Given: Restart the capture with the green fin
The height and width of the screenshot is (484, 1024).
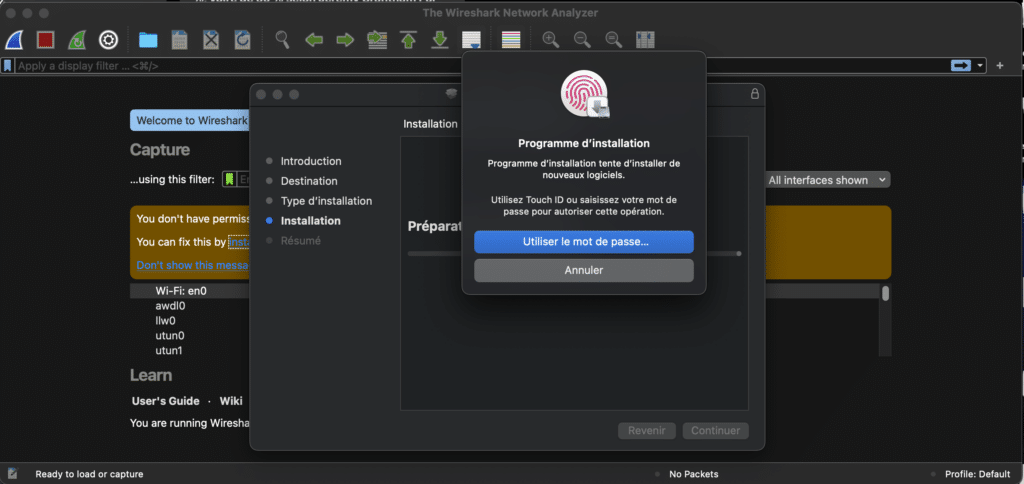Looking at the screenshot, I should (x=77, y=40).
